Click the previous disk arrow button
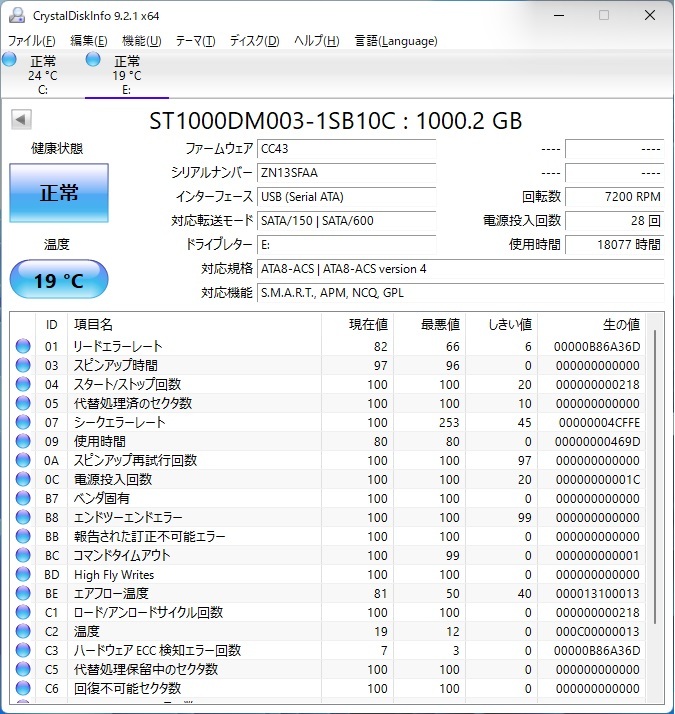Viewport: 675px width, 714px height. 20,120
